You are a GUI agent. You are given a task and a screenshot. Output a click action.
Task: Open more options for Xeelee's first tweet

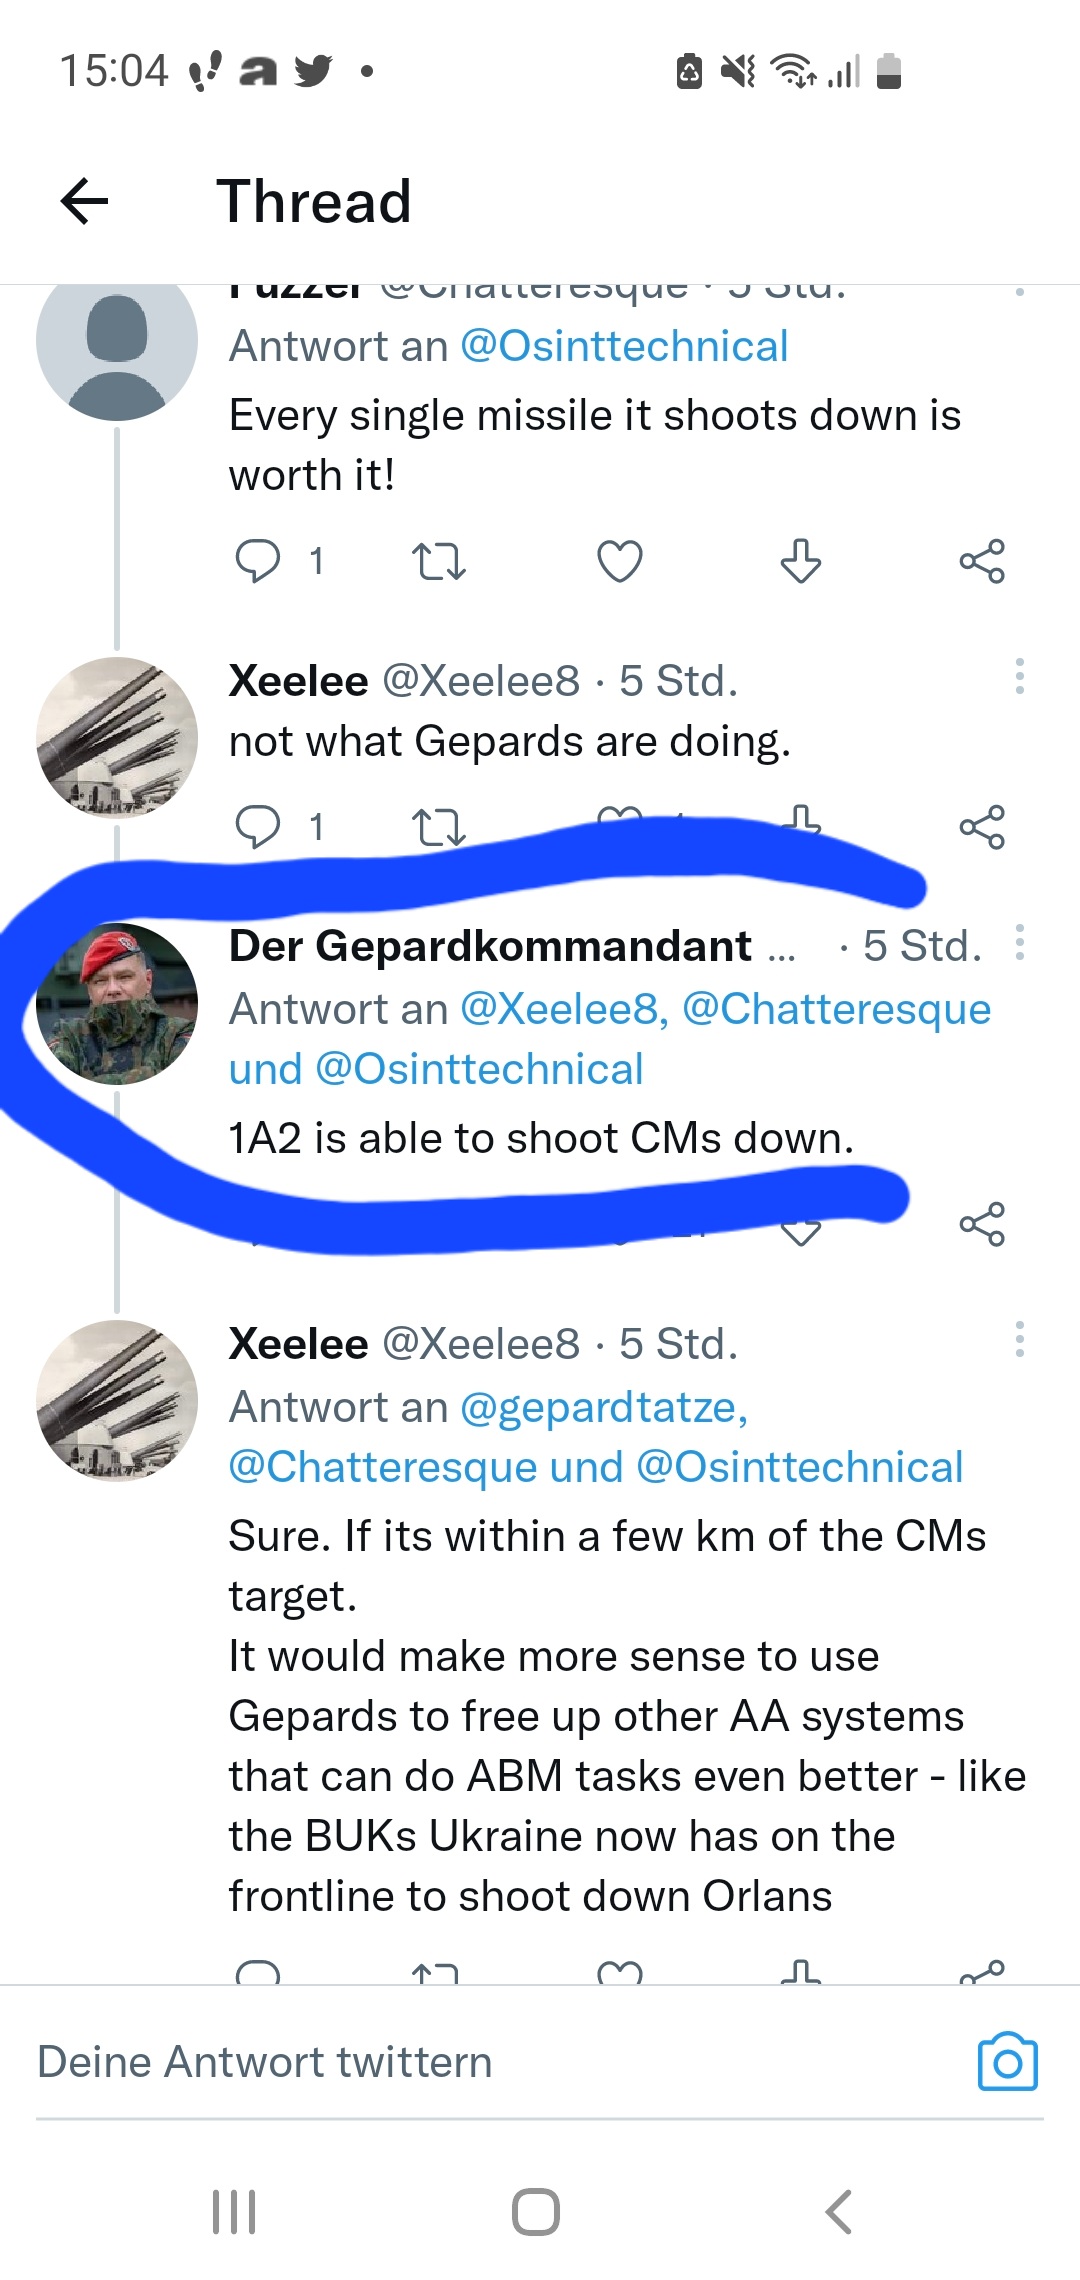pos(1019,677)
